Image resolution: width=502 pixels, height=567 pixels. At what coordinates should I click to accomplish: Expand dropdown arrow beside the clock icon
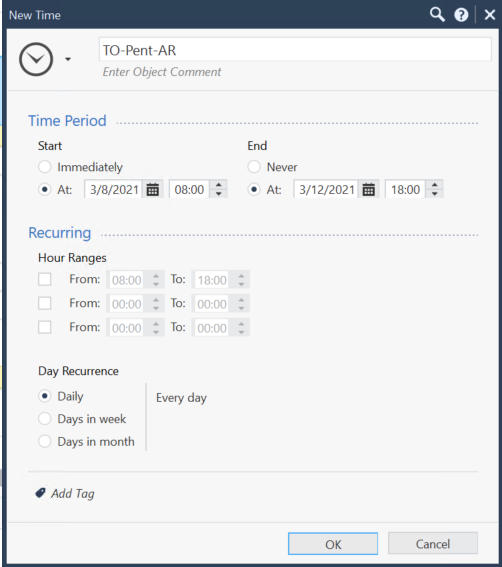(68, 59)
